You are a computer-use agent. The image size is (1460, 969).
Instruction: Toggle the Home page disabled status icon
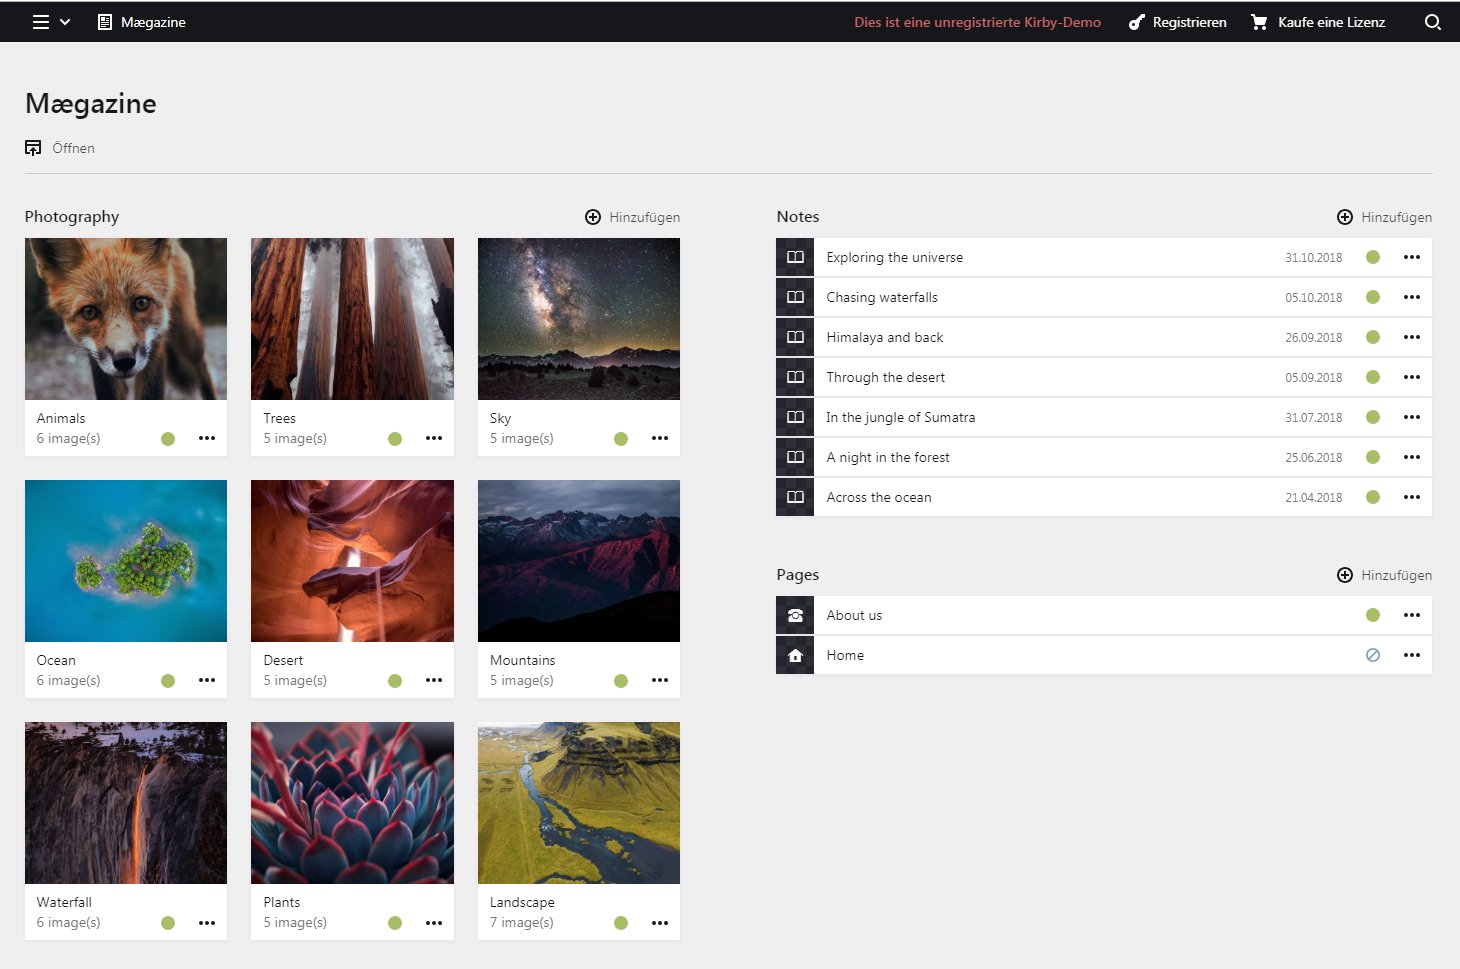point(1373,656)
